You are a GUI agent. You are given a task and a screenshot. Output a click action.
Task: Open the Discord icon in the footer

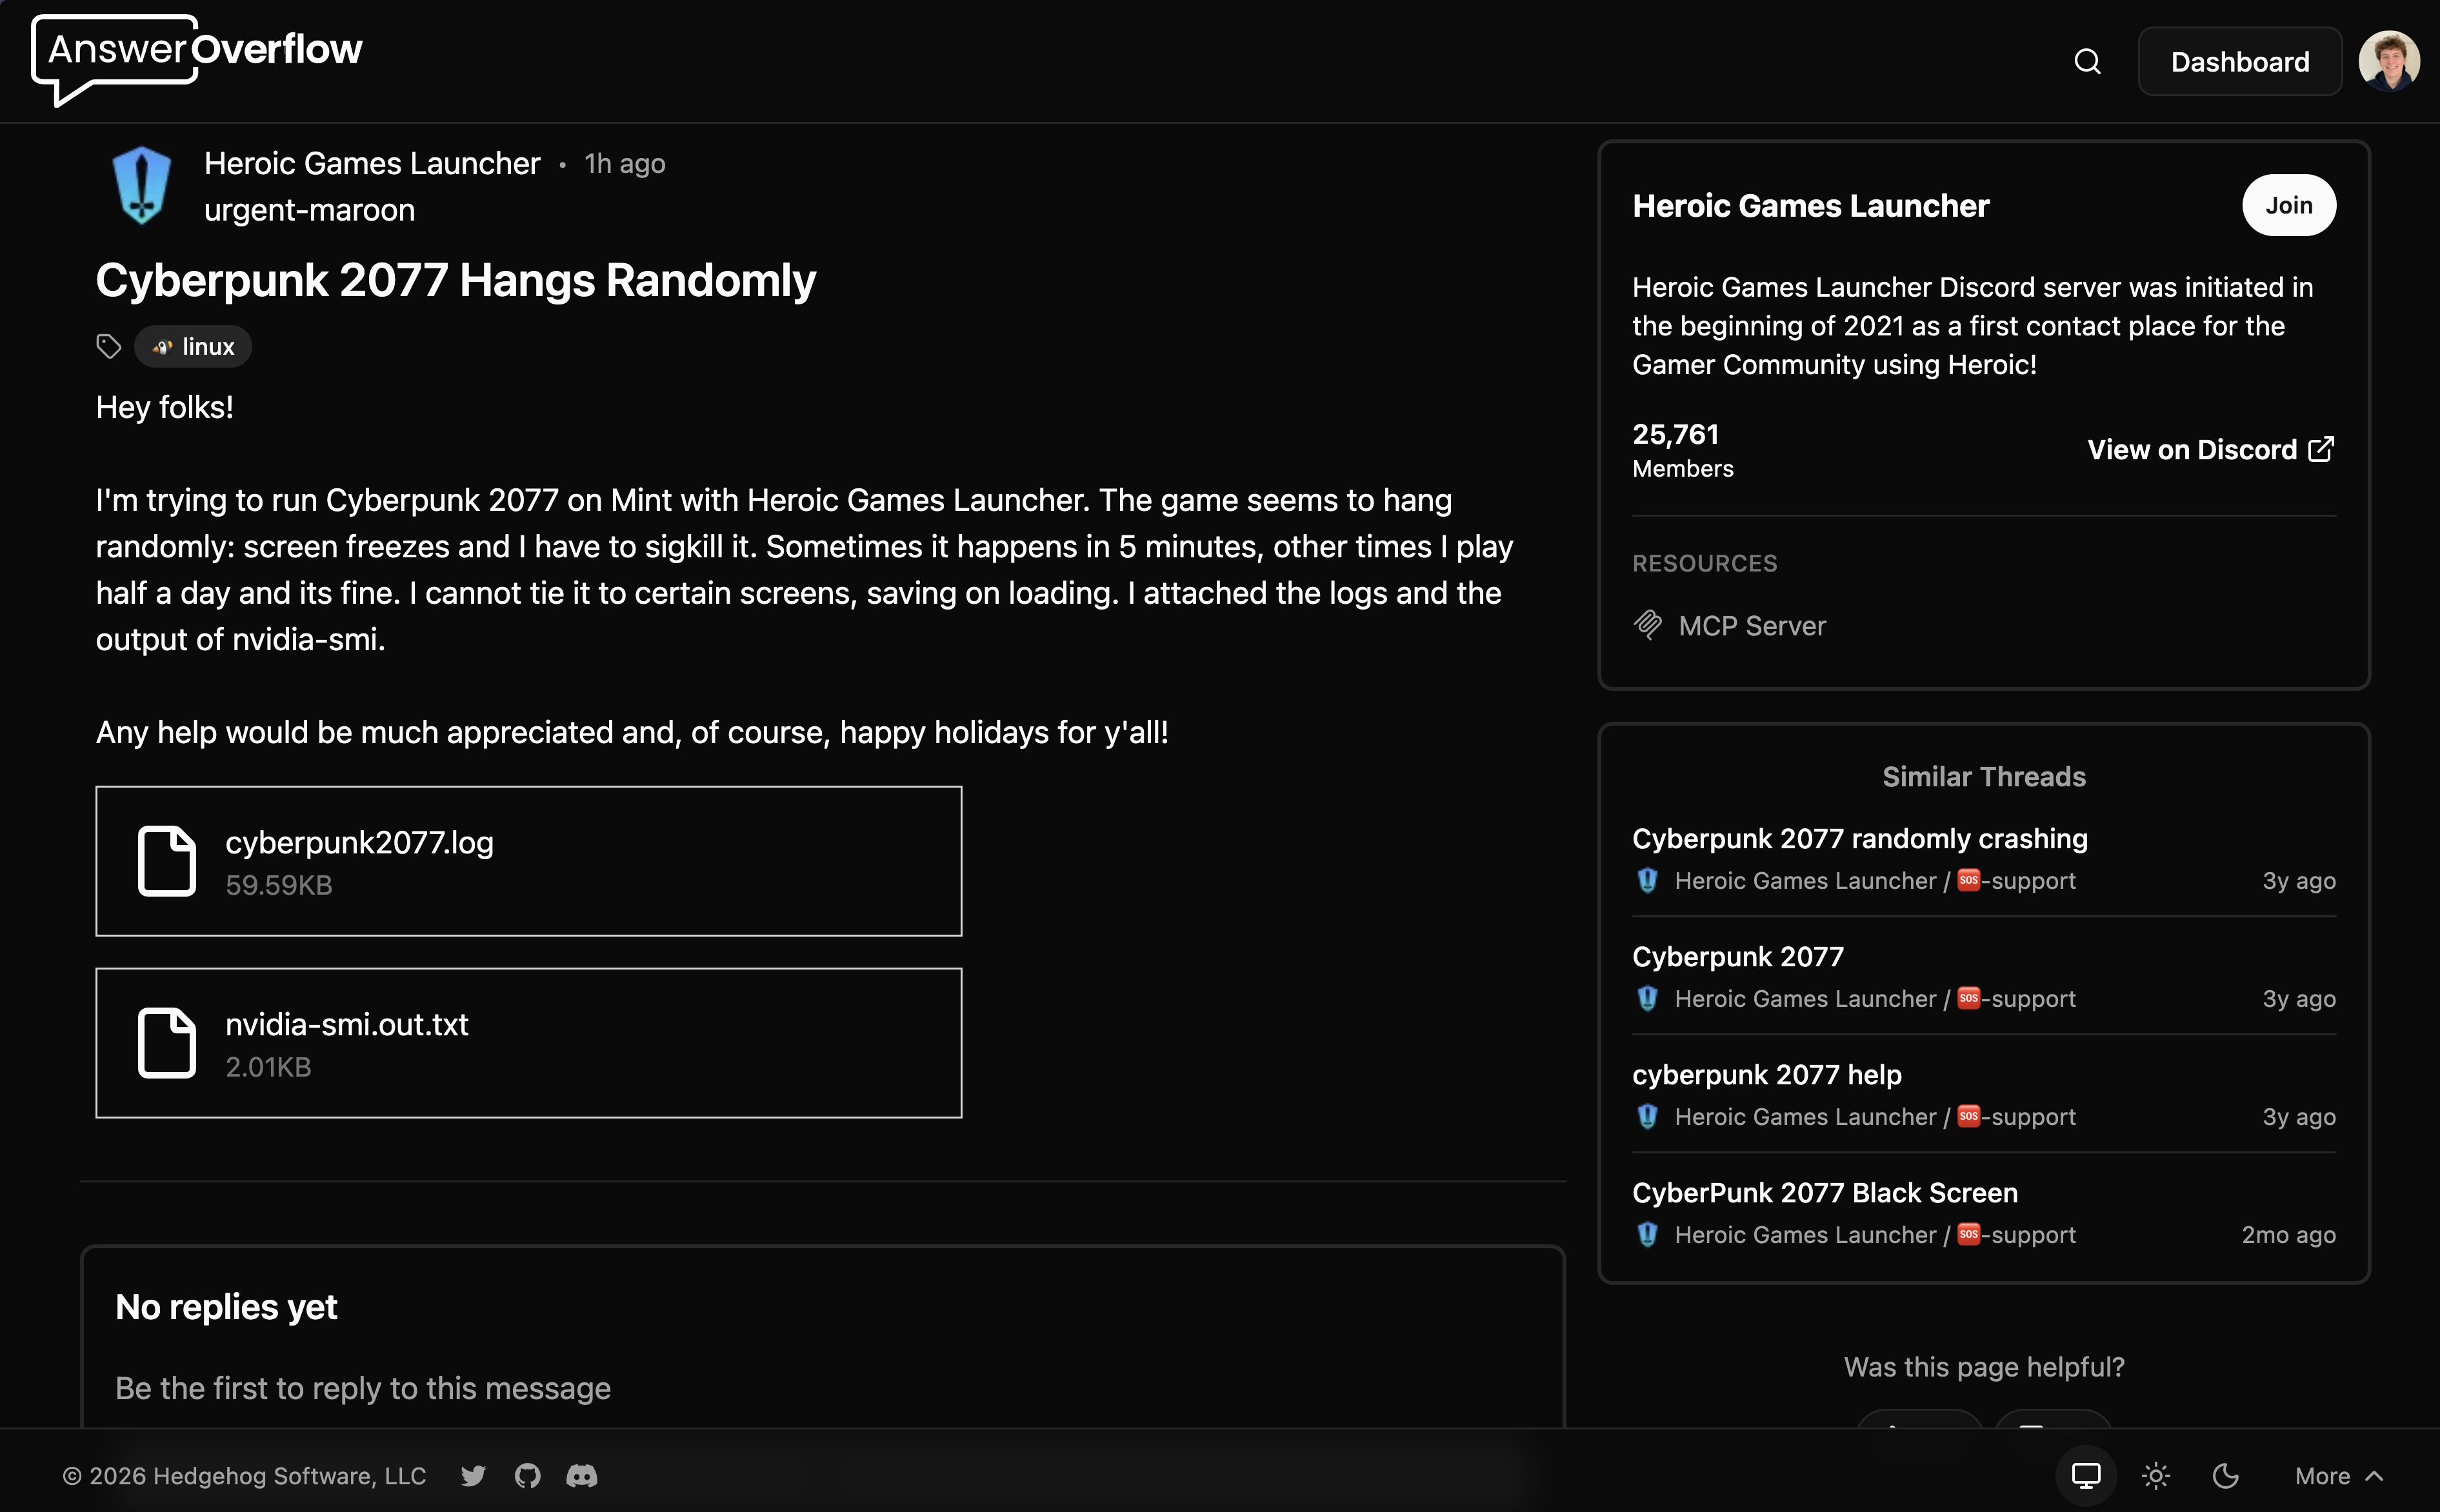(582, 1476)
